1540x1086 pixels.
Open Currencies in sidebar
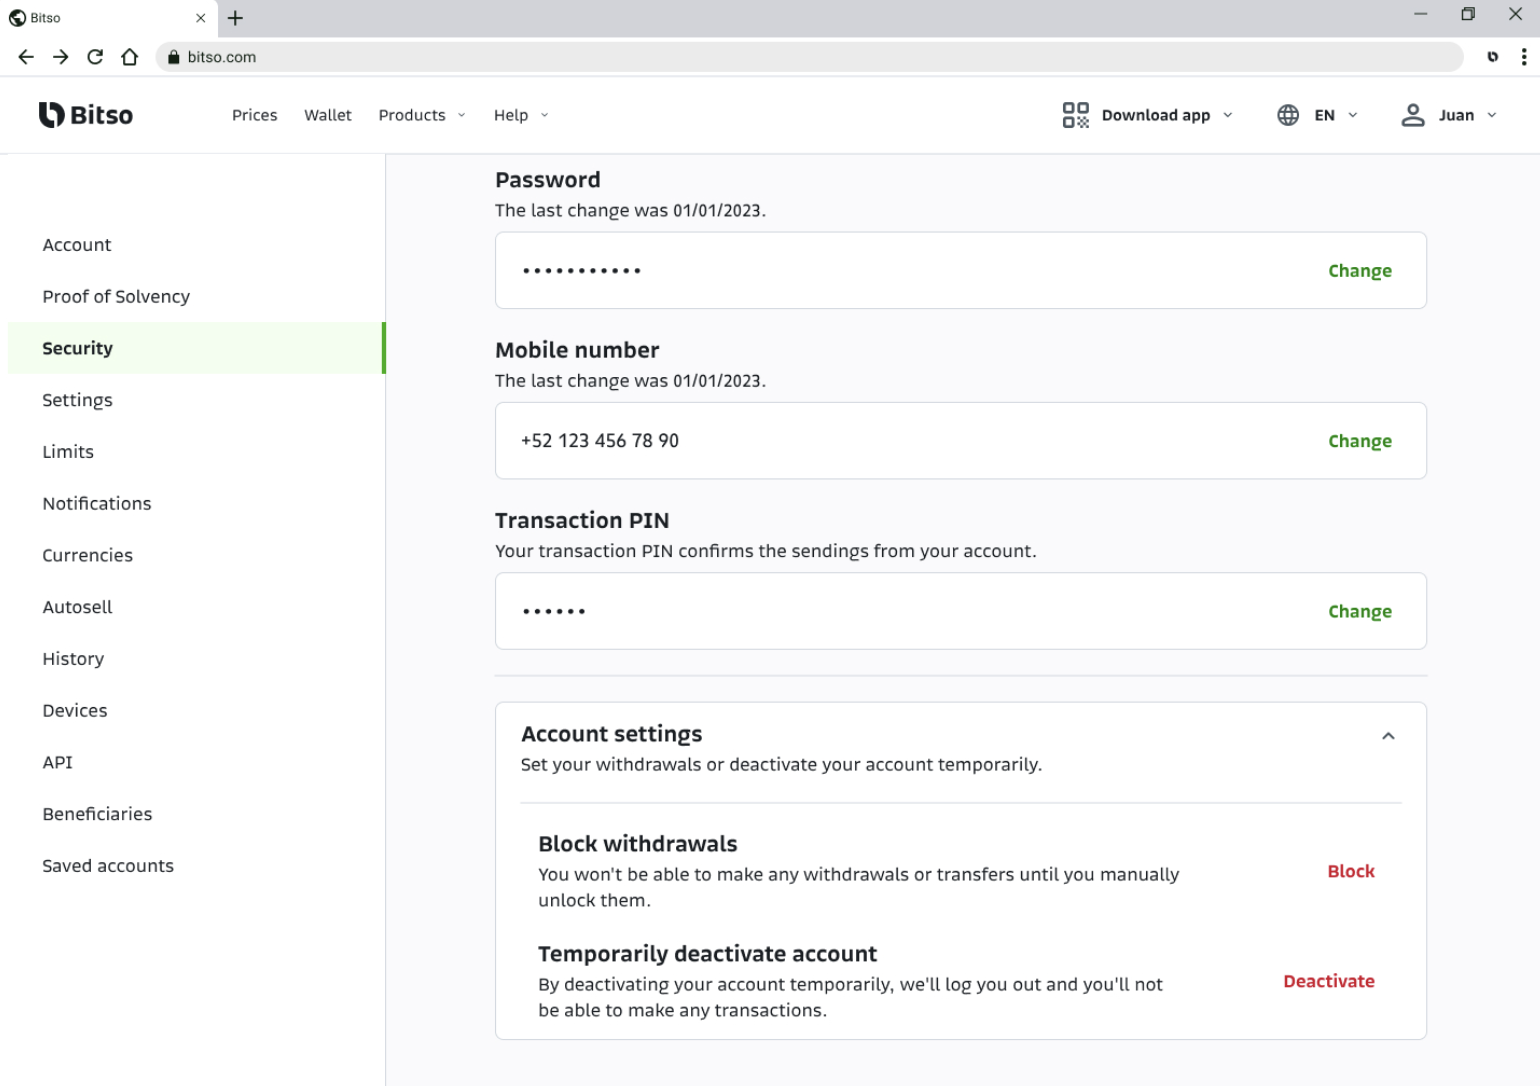pos(87,555)
